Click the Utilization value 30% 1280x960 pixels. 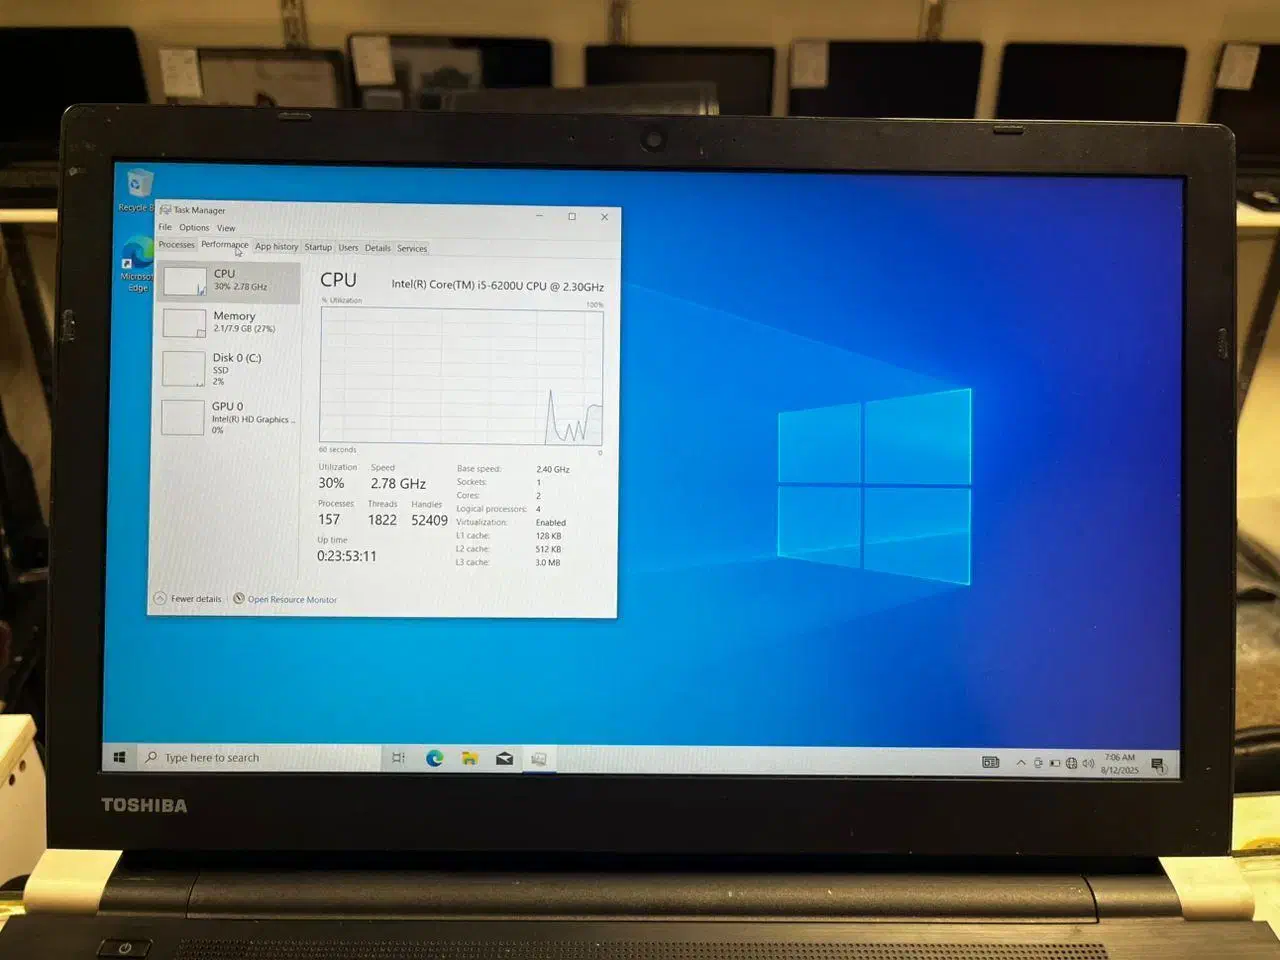(x=331, y=483)
